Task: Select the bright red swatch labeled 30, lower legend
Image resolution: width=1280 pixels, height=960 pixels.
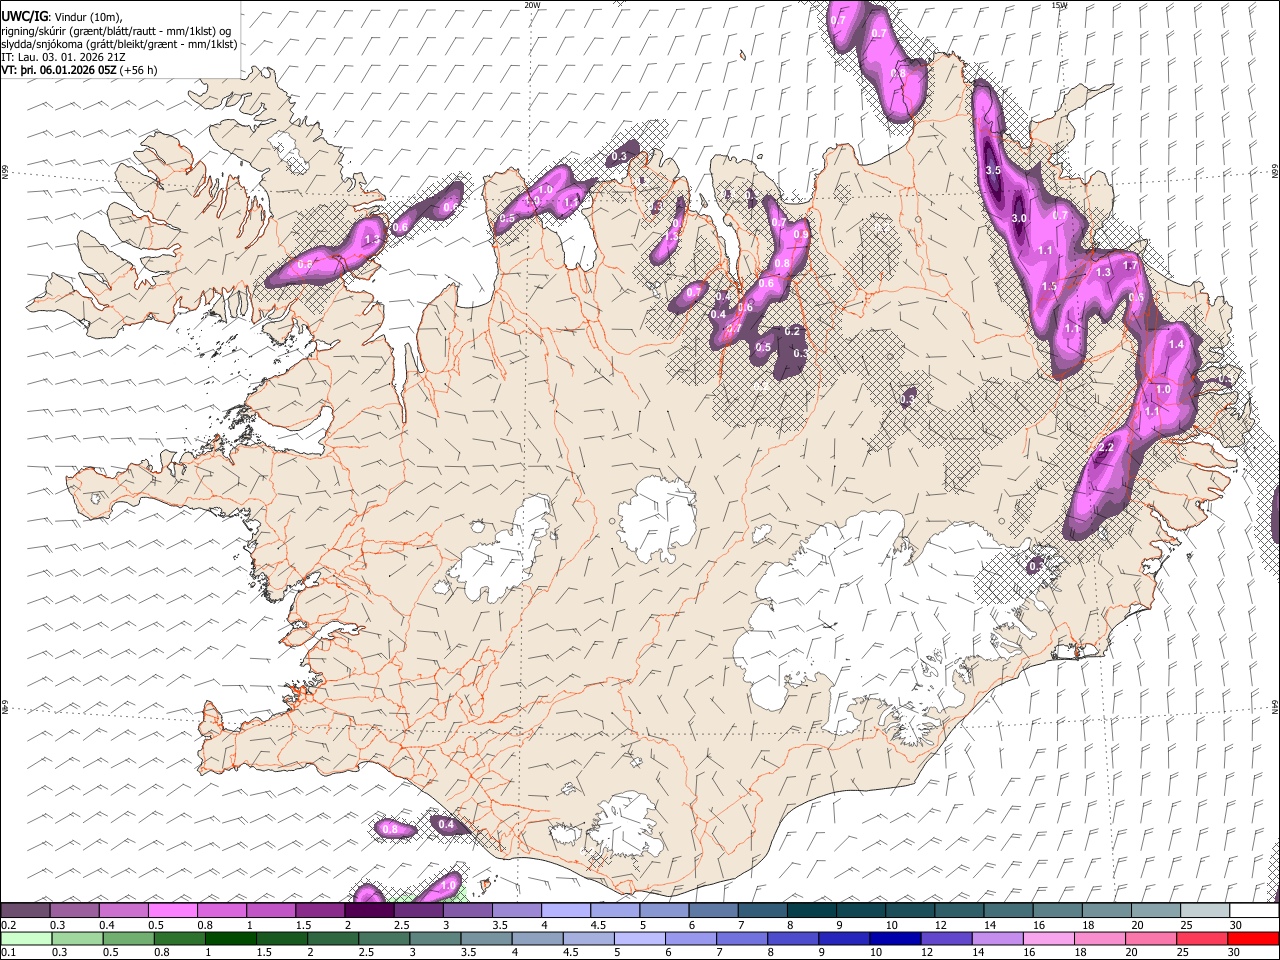Action: coord(1254,938)
